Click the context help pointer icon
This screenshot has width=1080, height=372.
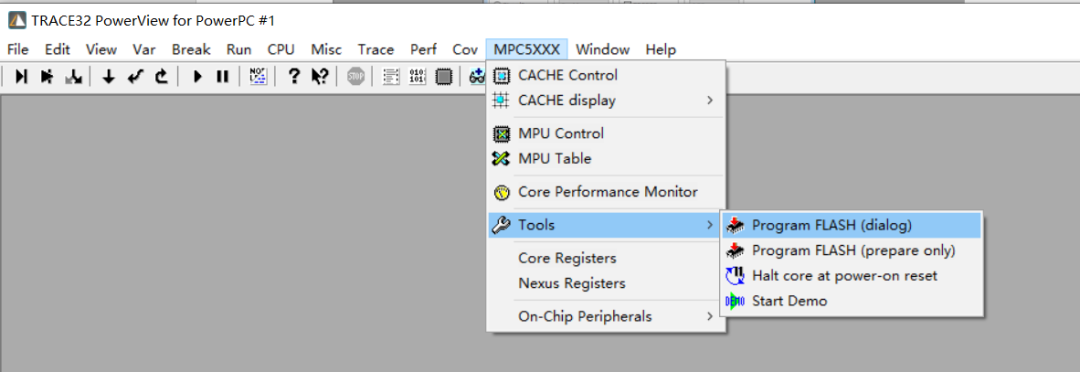coord(320,76)
